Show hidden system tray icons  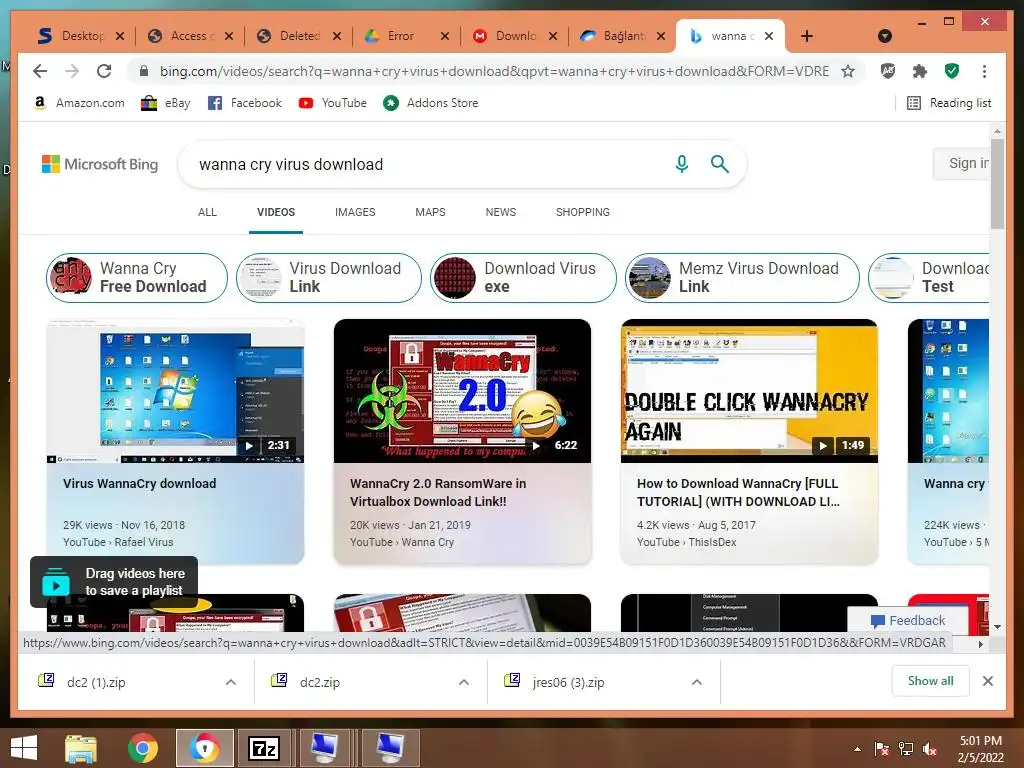pyautogui.click(x=857, y=749)
